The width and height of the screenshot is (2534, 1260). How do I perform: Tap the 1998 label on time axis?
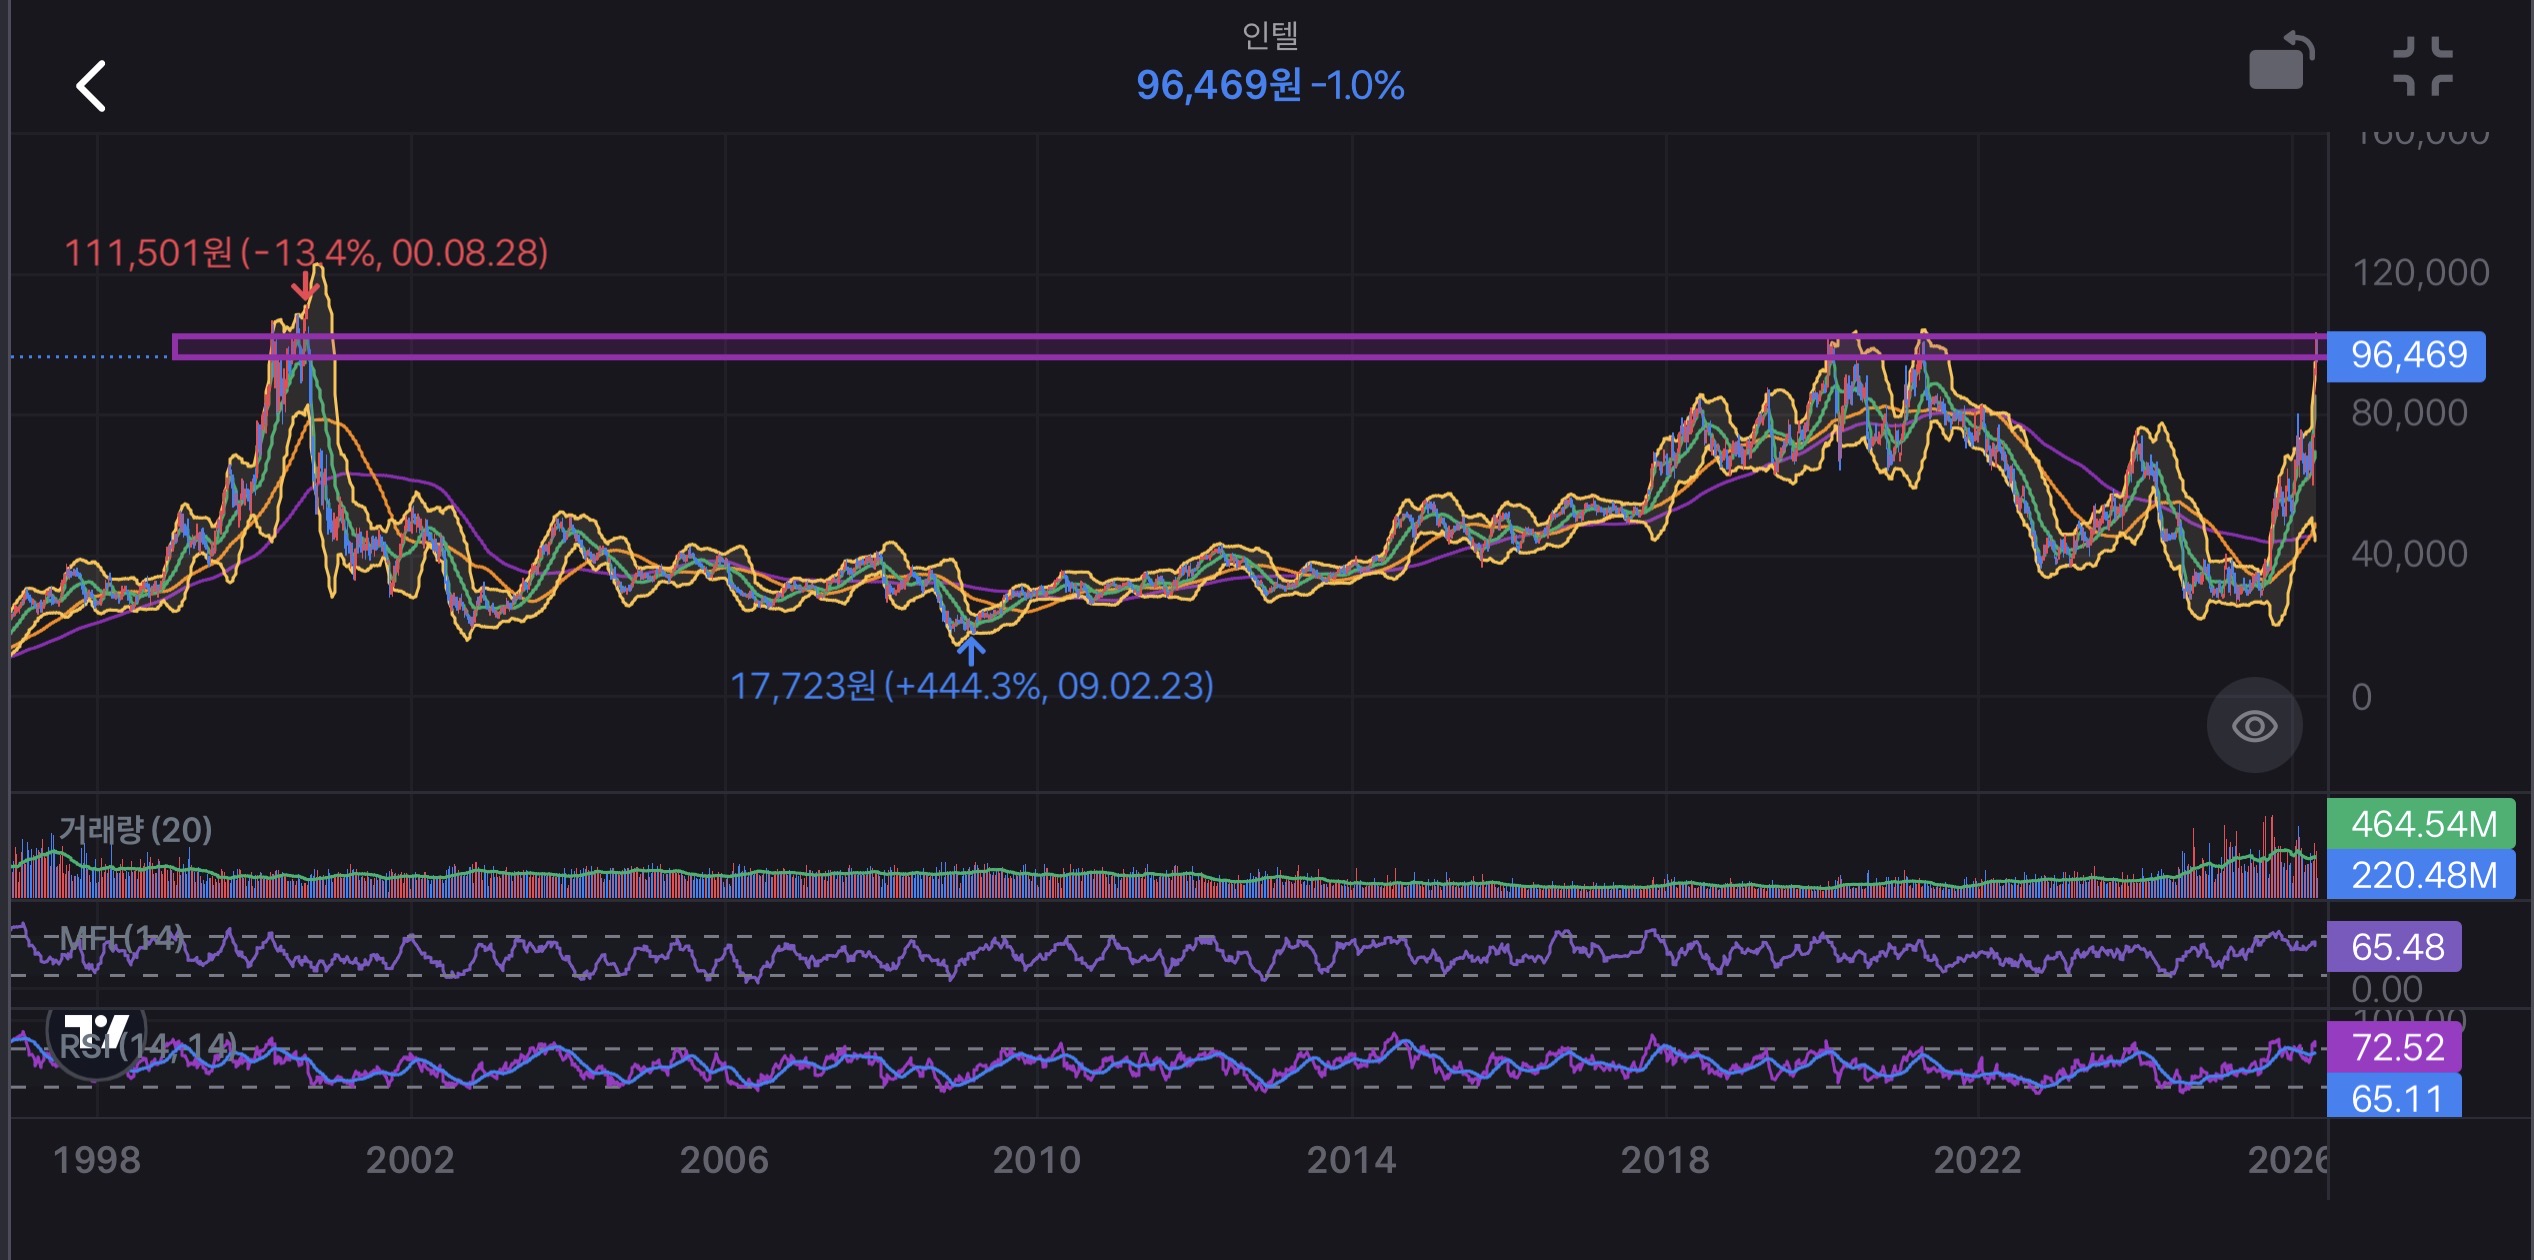pos(97,1160)
